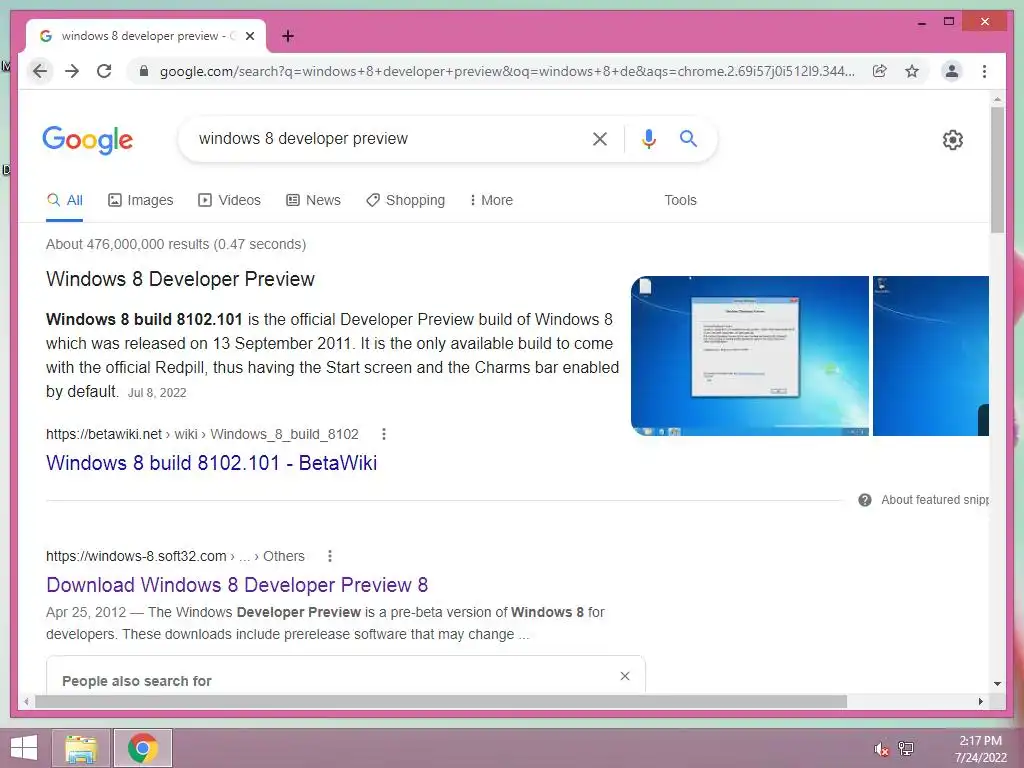Open the Tools filter options
This screenshot has height=768, width=1024.
(x=680, y=200)
